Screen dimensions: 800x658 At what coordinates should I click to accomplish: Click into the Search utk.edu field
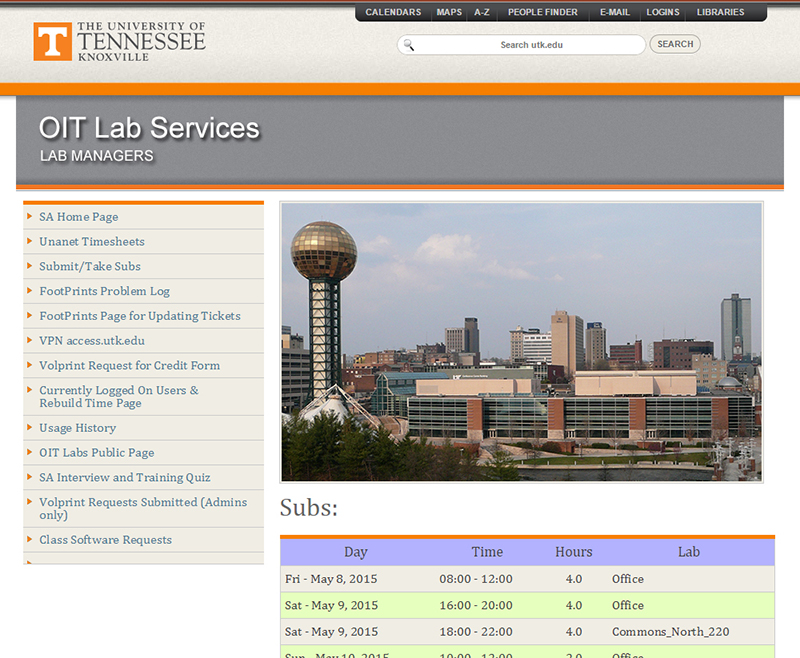(530, 45)
